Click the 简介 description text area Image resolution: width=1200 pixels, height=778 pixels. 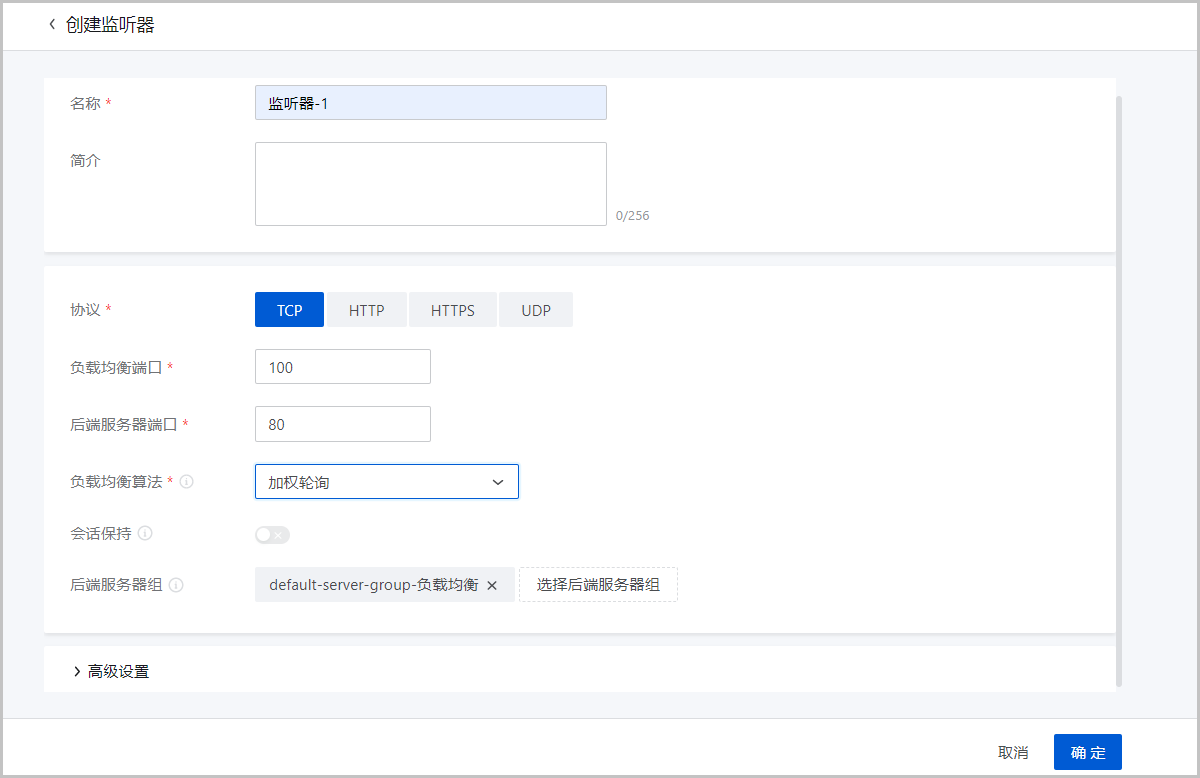click(x=430, y=184)
